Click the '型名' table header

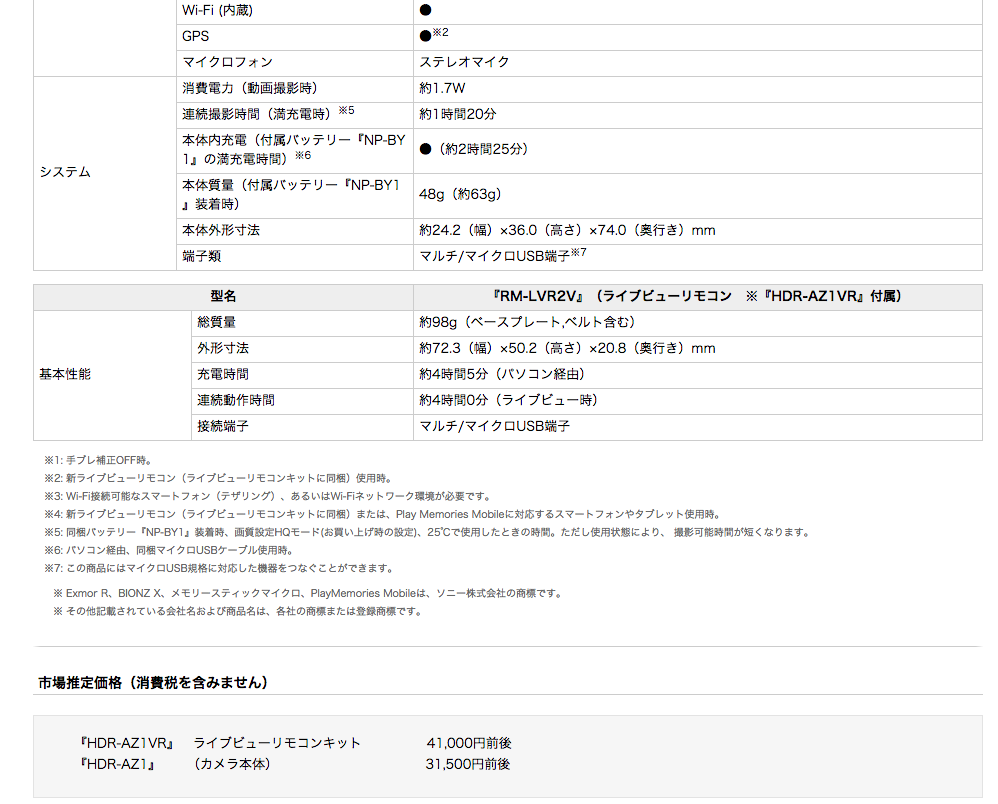coord(223,297)
